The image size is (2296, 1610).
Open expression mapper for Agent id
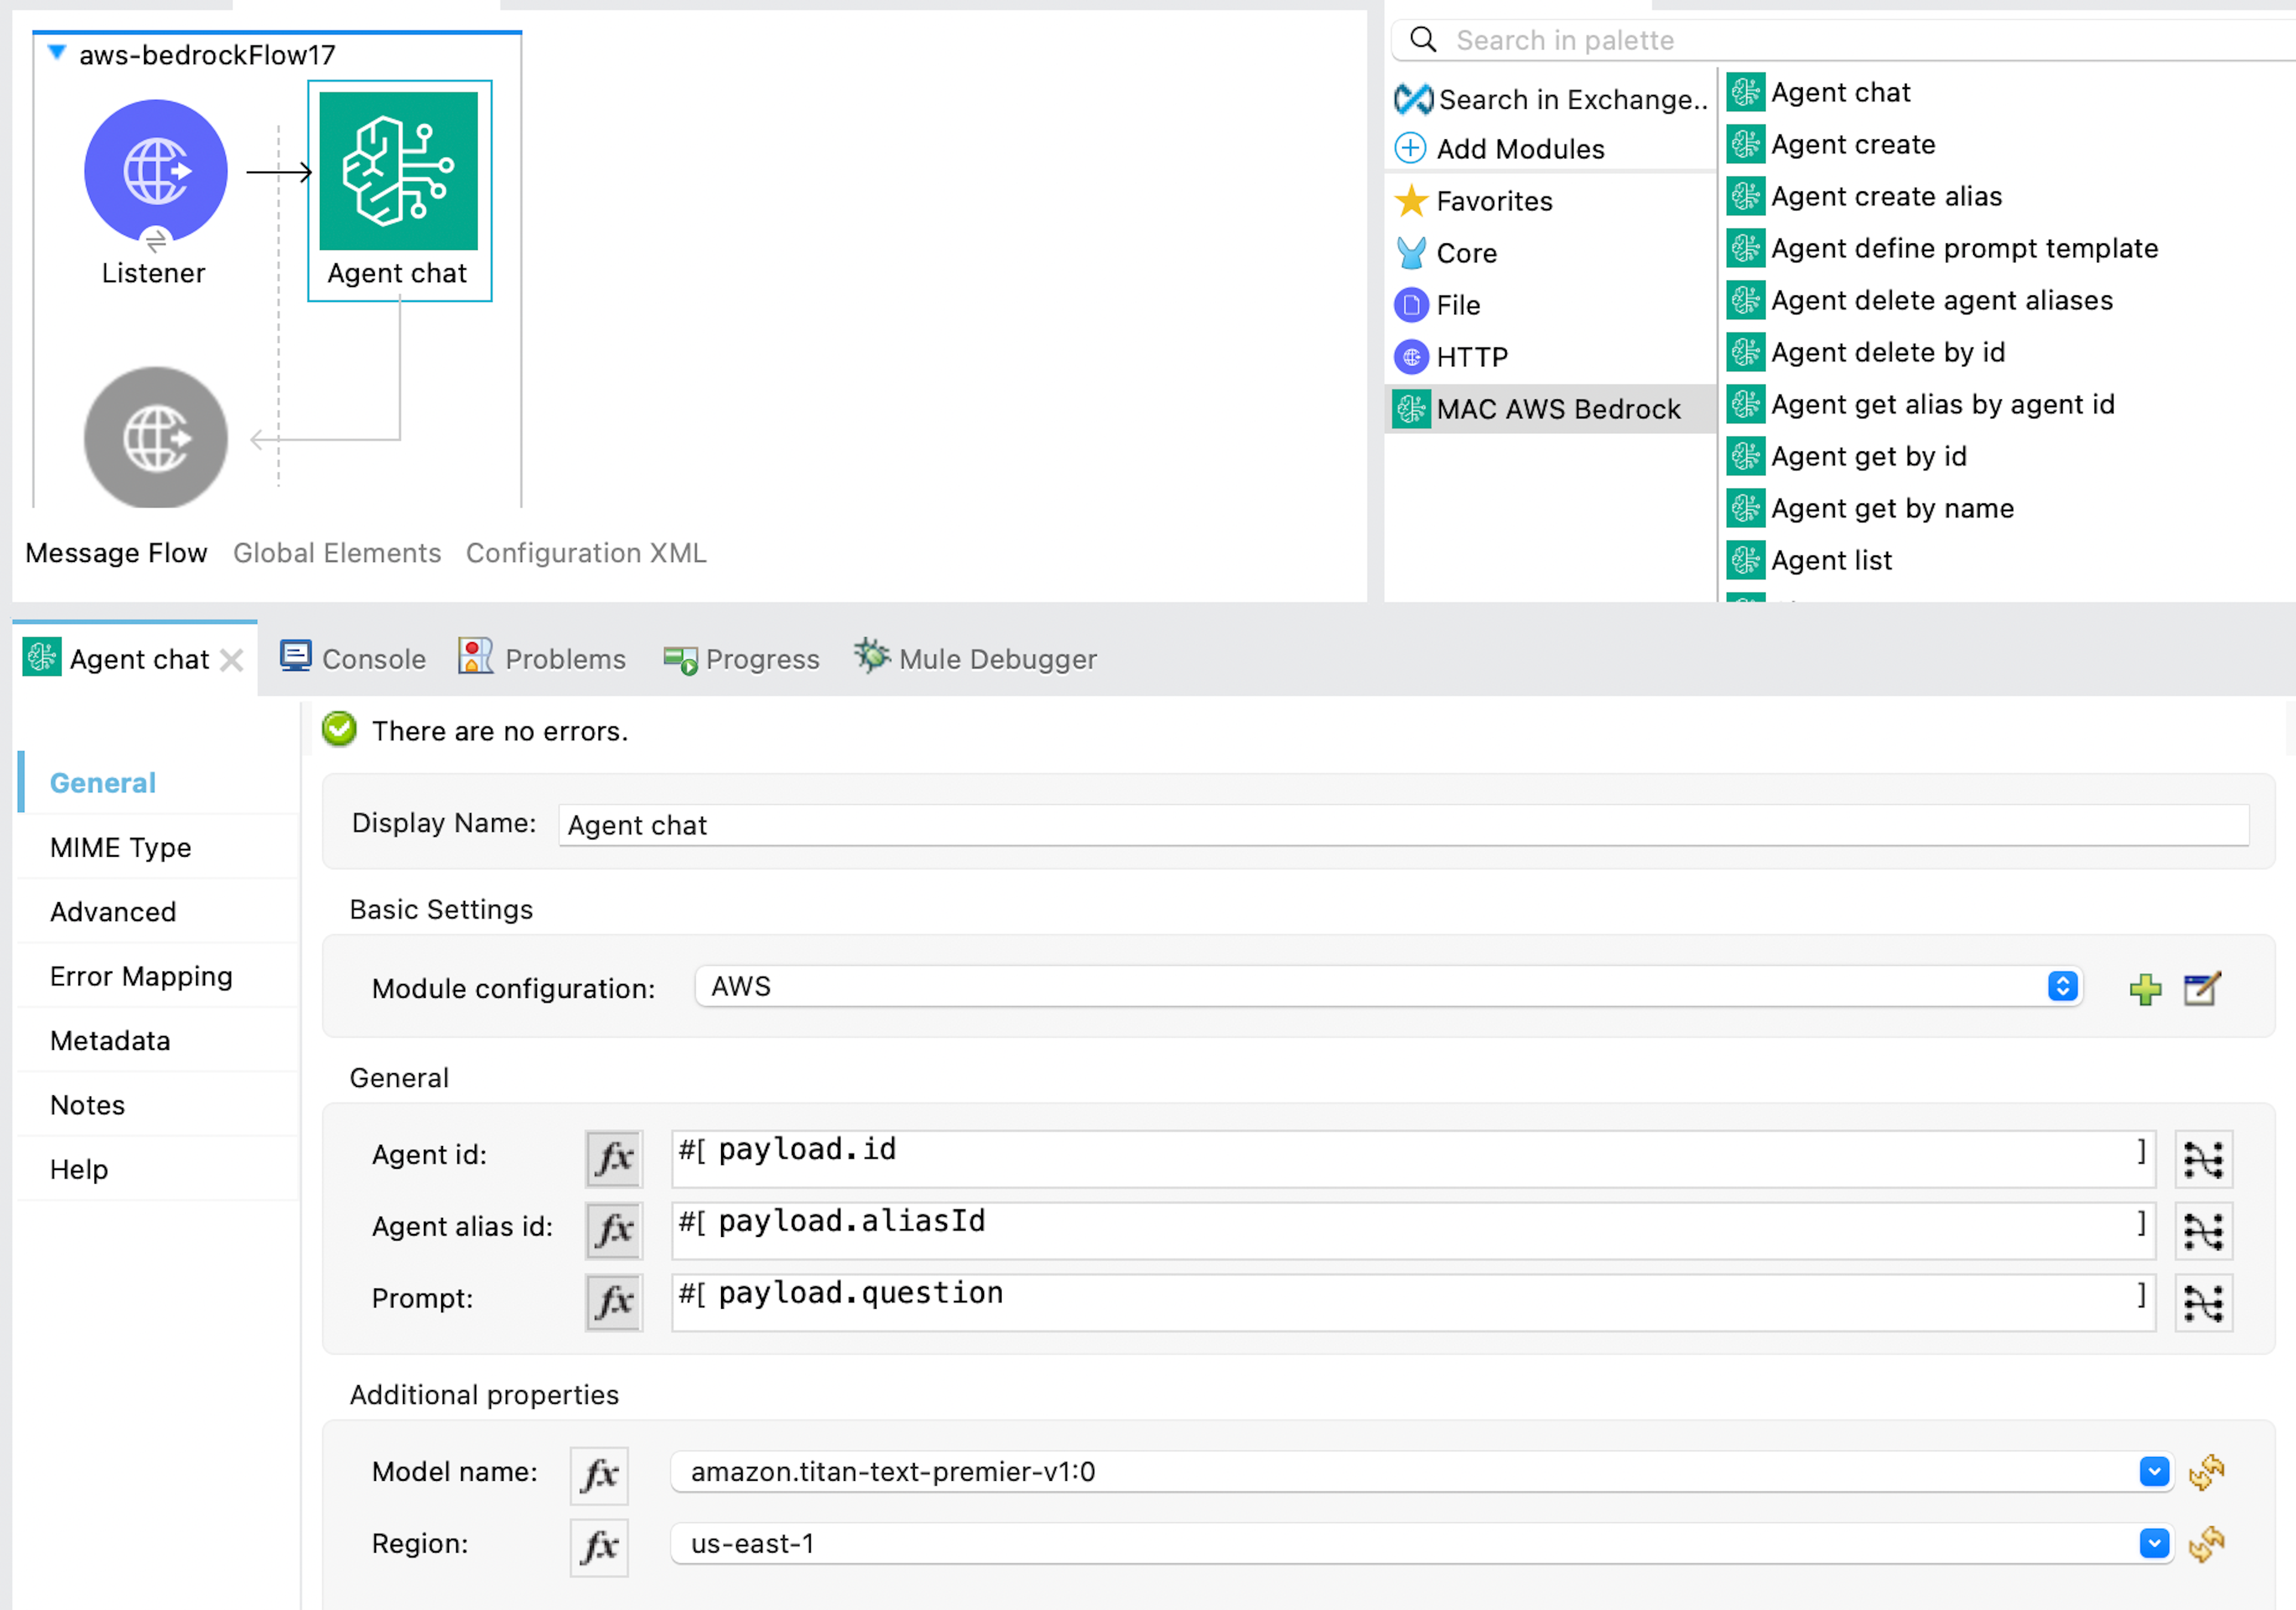(x=2203, y=1159)
